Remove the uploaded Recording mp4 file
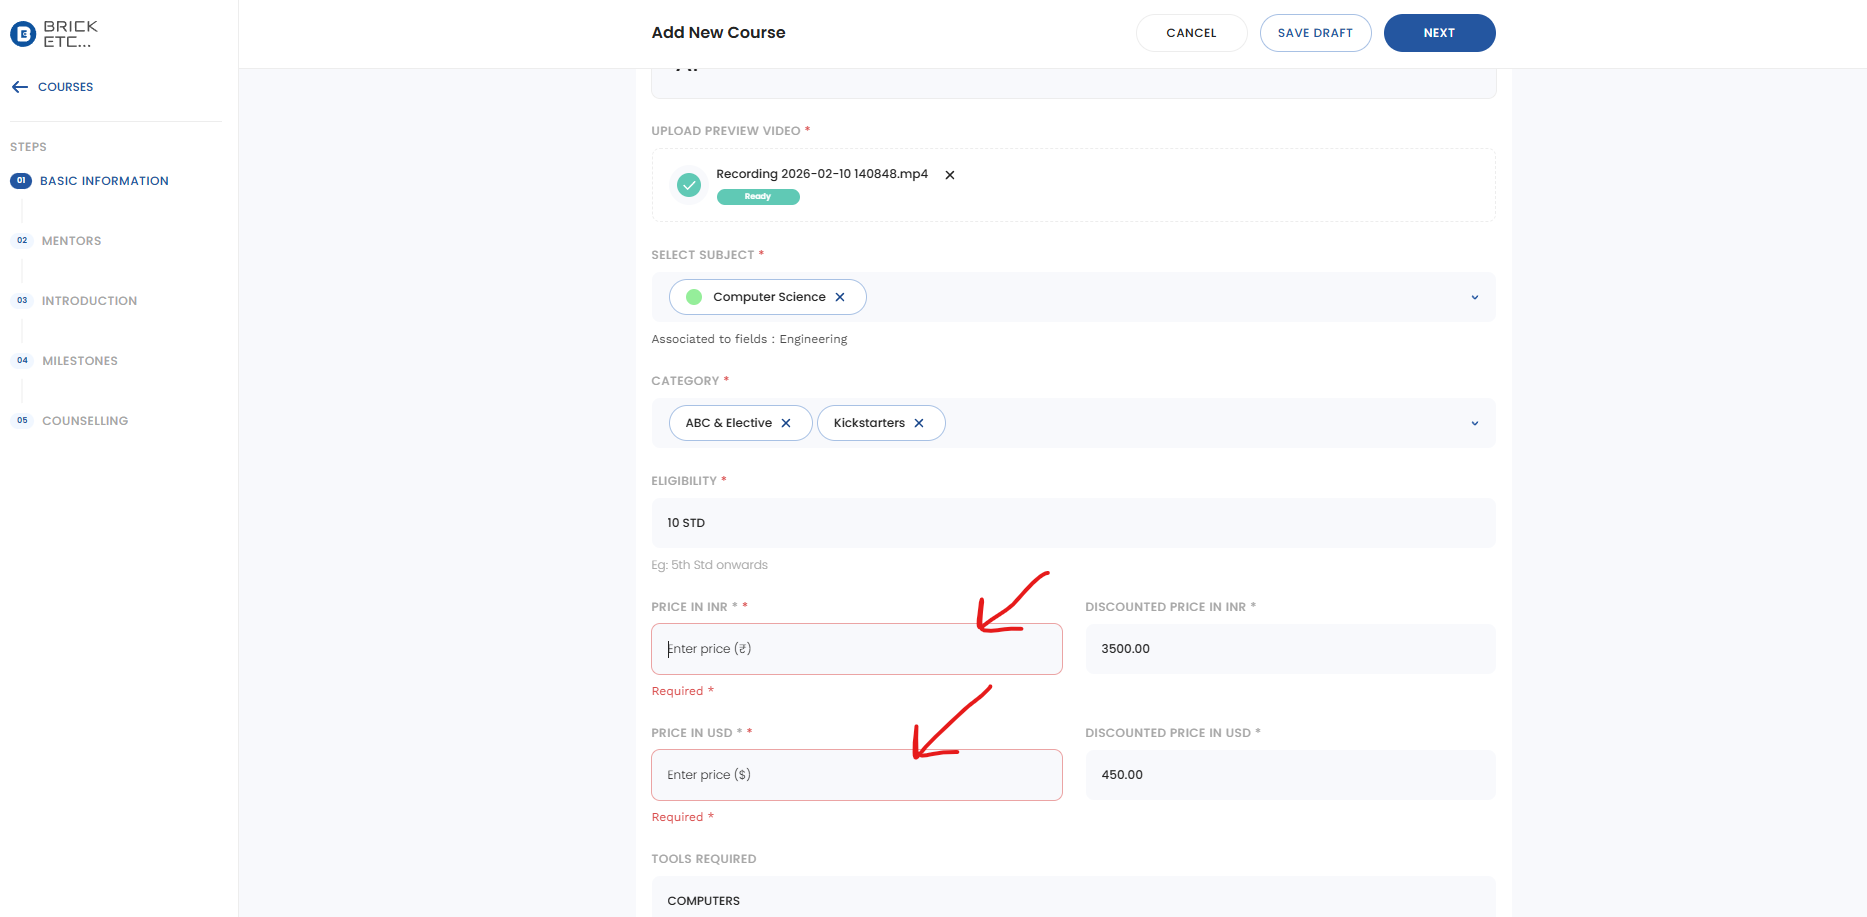 pyautogui.click(x=950, y=175)
